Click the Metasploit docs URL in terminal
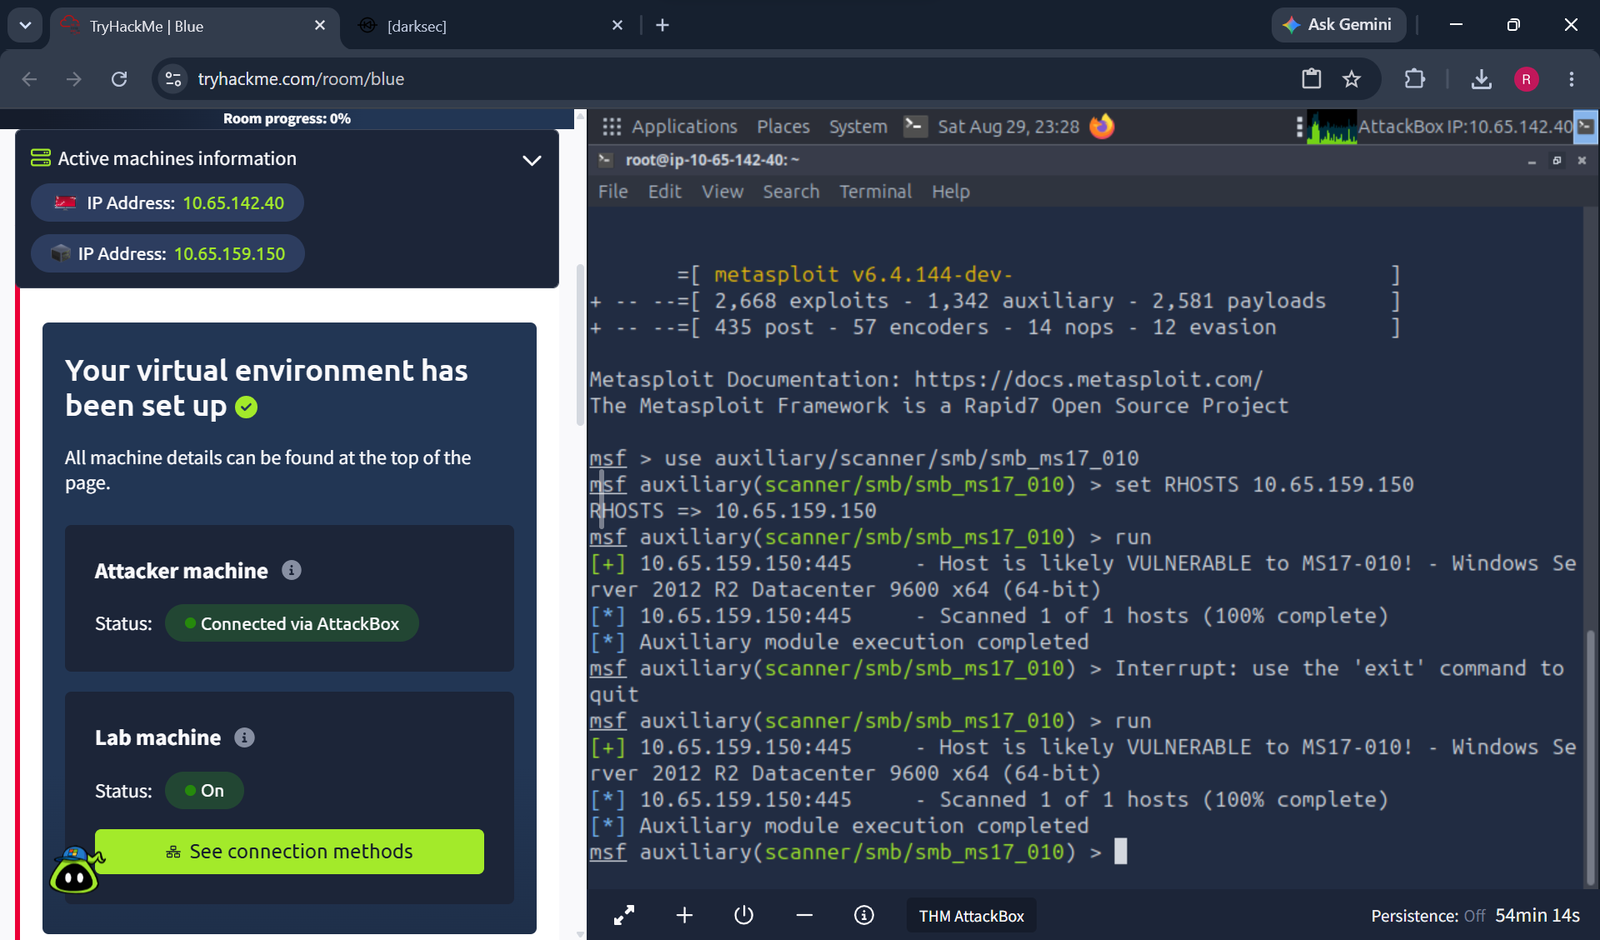1600x940 pixels. [x=1088, y=380]
